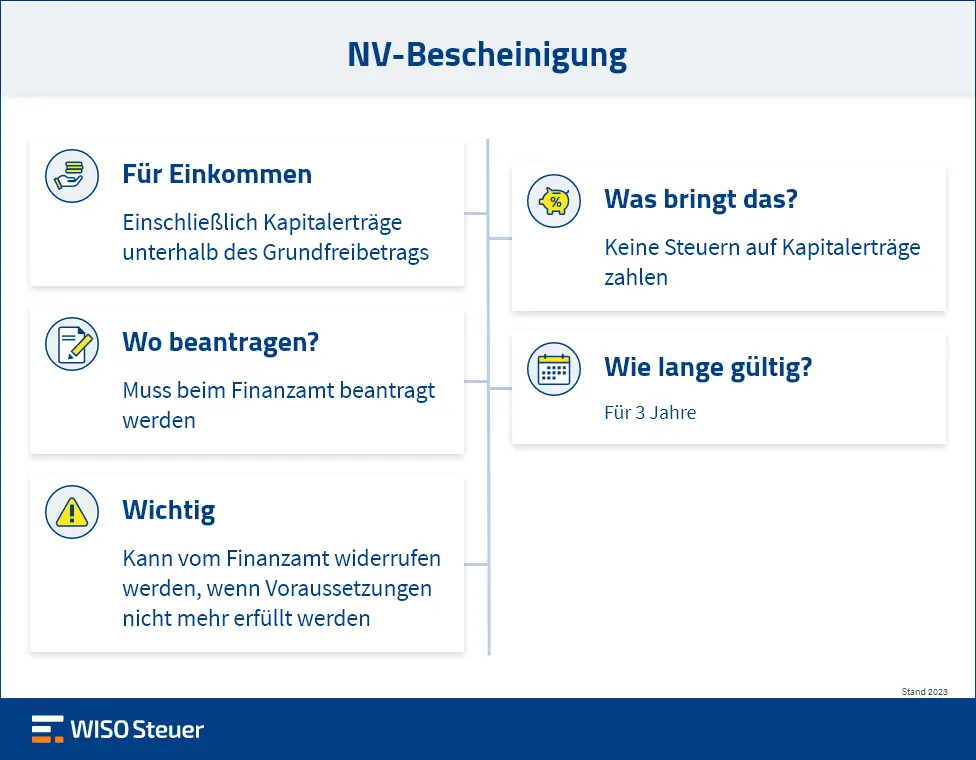Click the Wie lange gültig? heading
The width and height of the screenshot is (976, 760).
[708, 368]
